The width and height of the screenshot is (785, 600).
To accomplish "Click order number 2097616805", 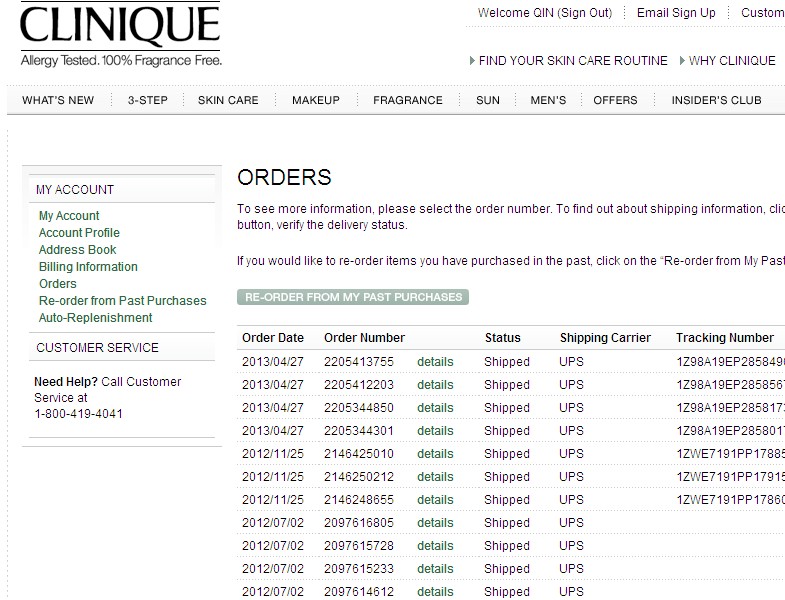I will [x=359, y=523].
